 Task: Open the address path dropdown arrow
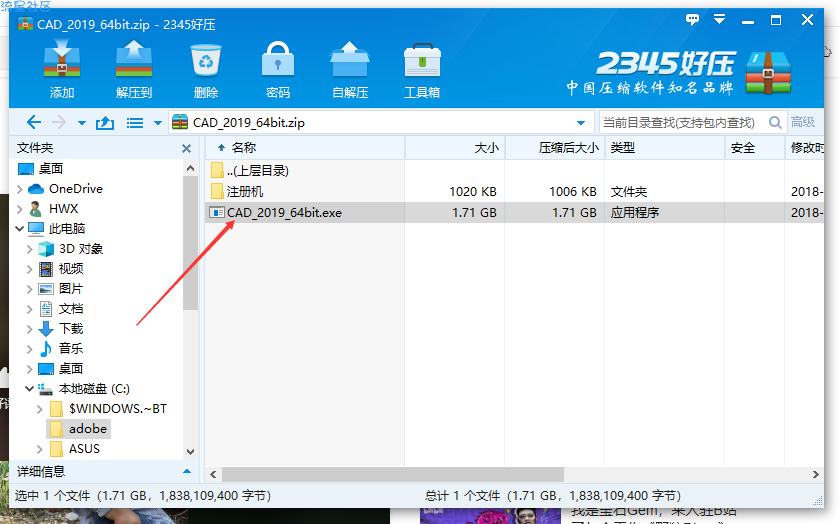tap(581, 123)
